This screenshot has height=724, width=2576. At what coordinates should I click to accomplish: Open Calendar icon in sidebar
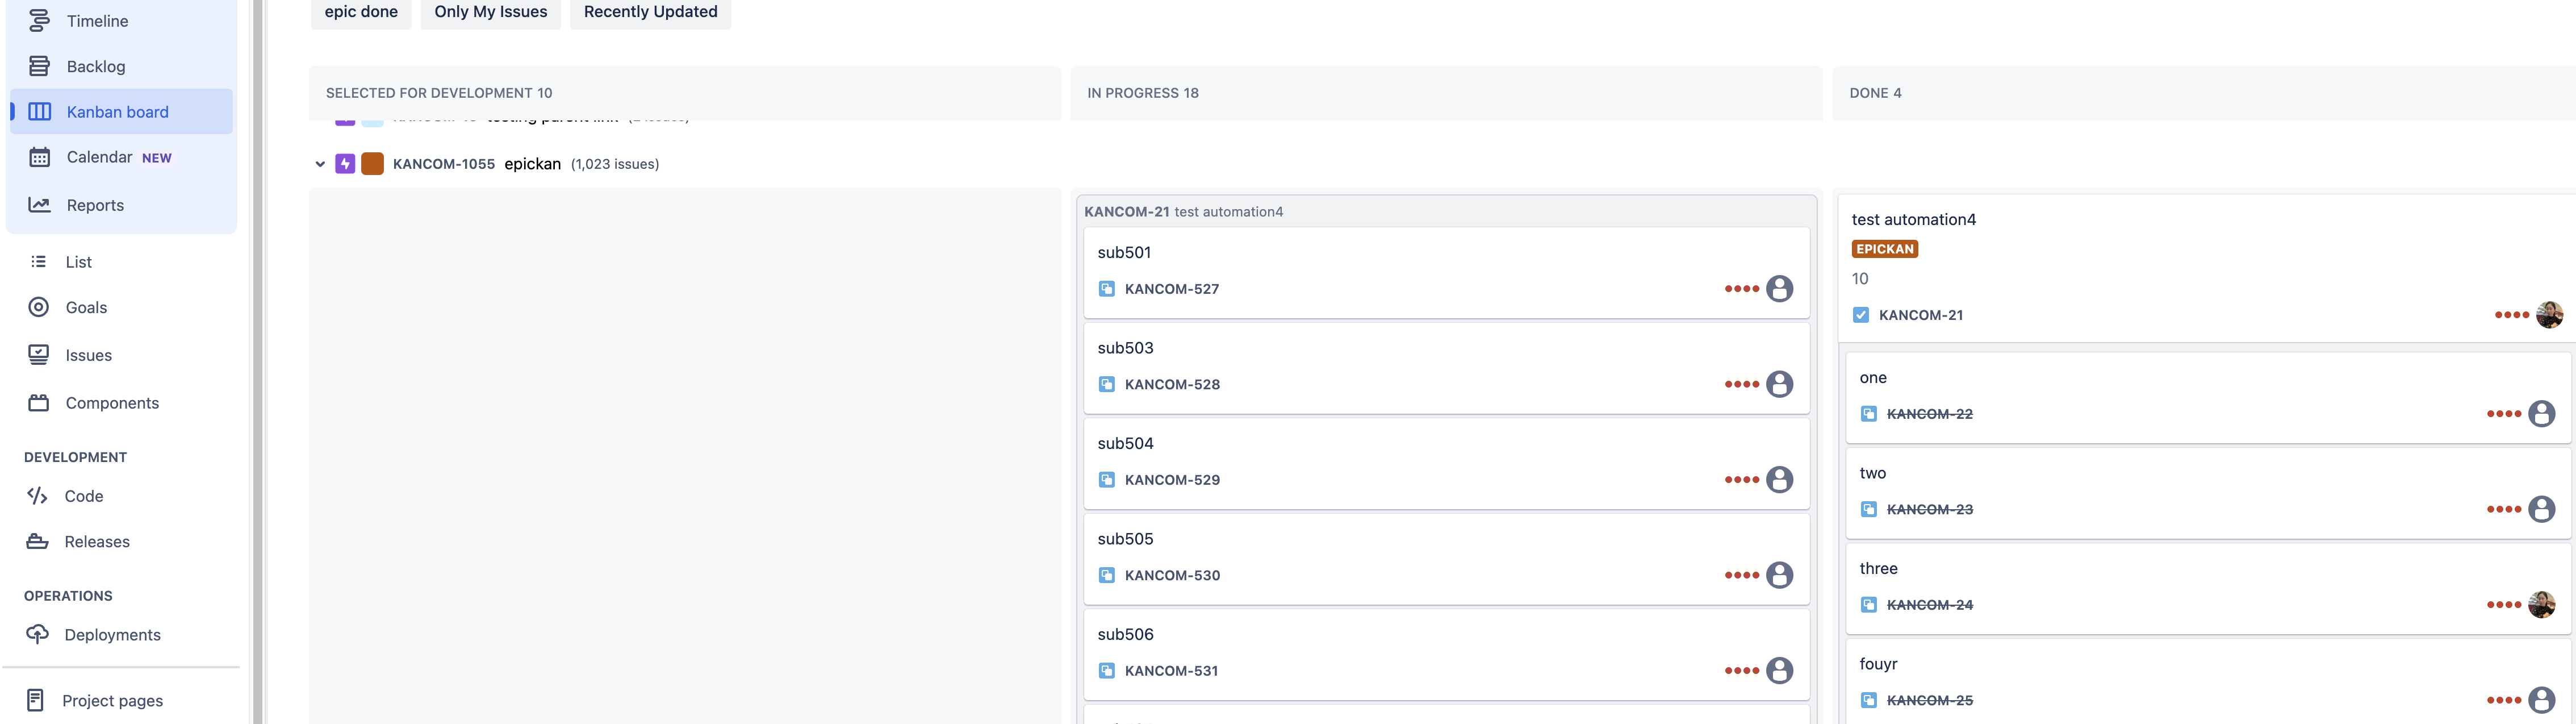[x=39, y=157]
